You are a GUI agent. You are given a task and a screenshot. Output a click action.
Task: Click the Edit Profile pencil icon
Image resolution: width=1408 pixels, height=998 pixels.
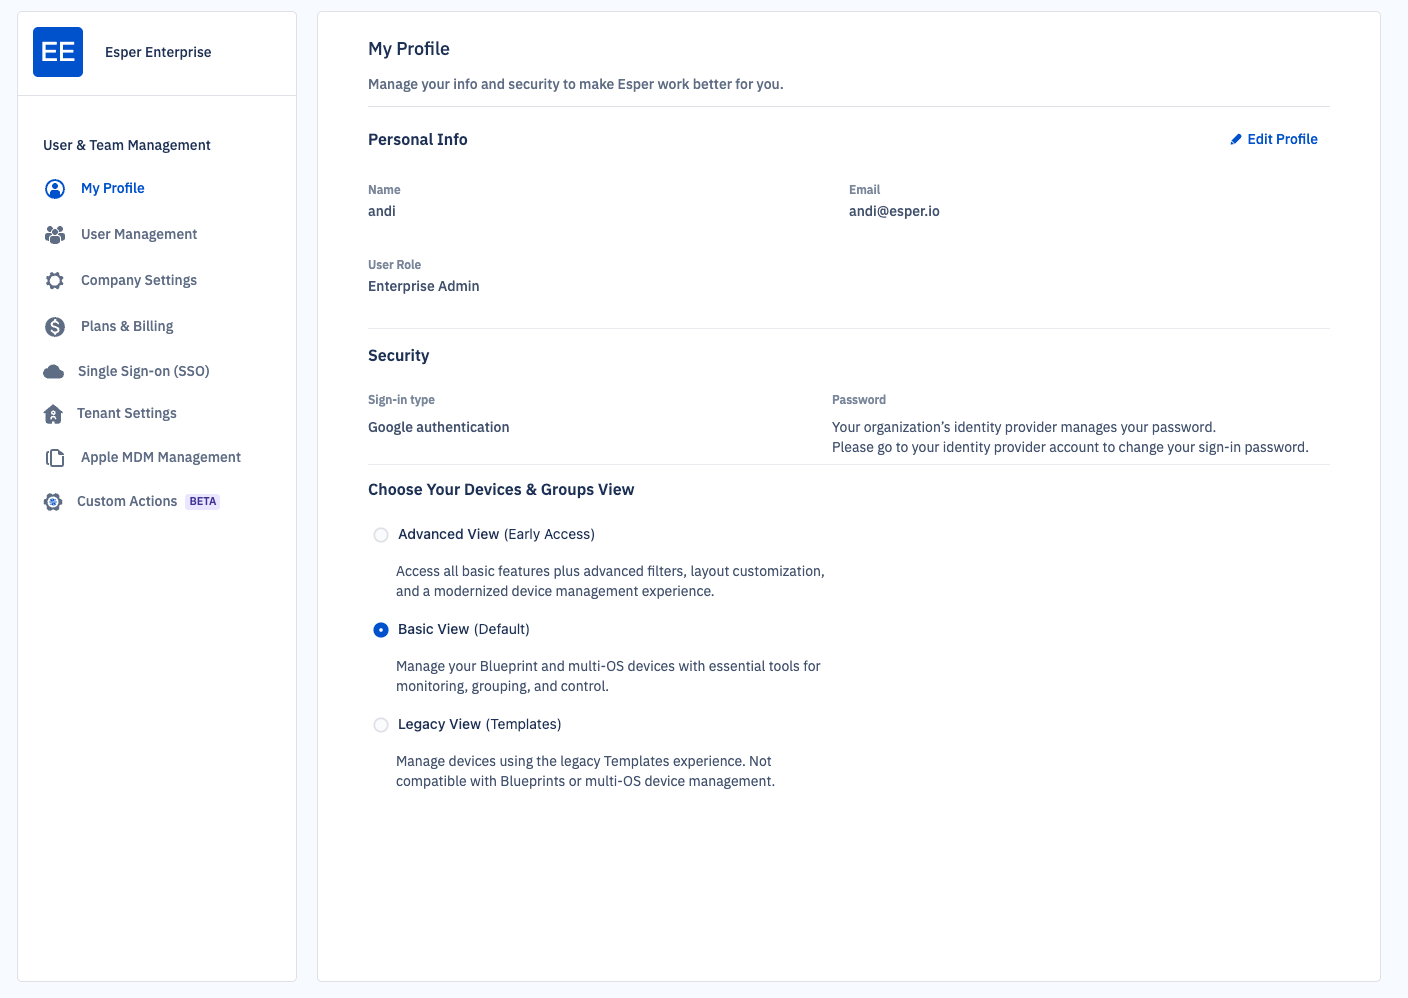point(1236,140)
